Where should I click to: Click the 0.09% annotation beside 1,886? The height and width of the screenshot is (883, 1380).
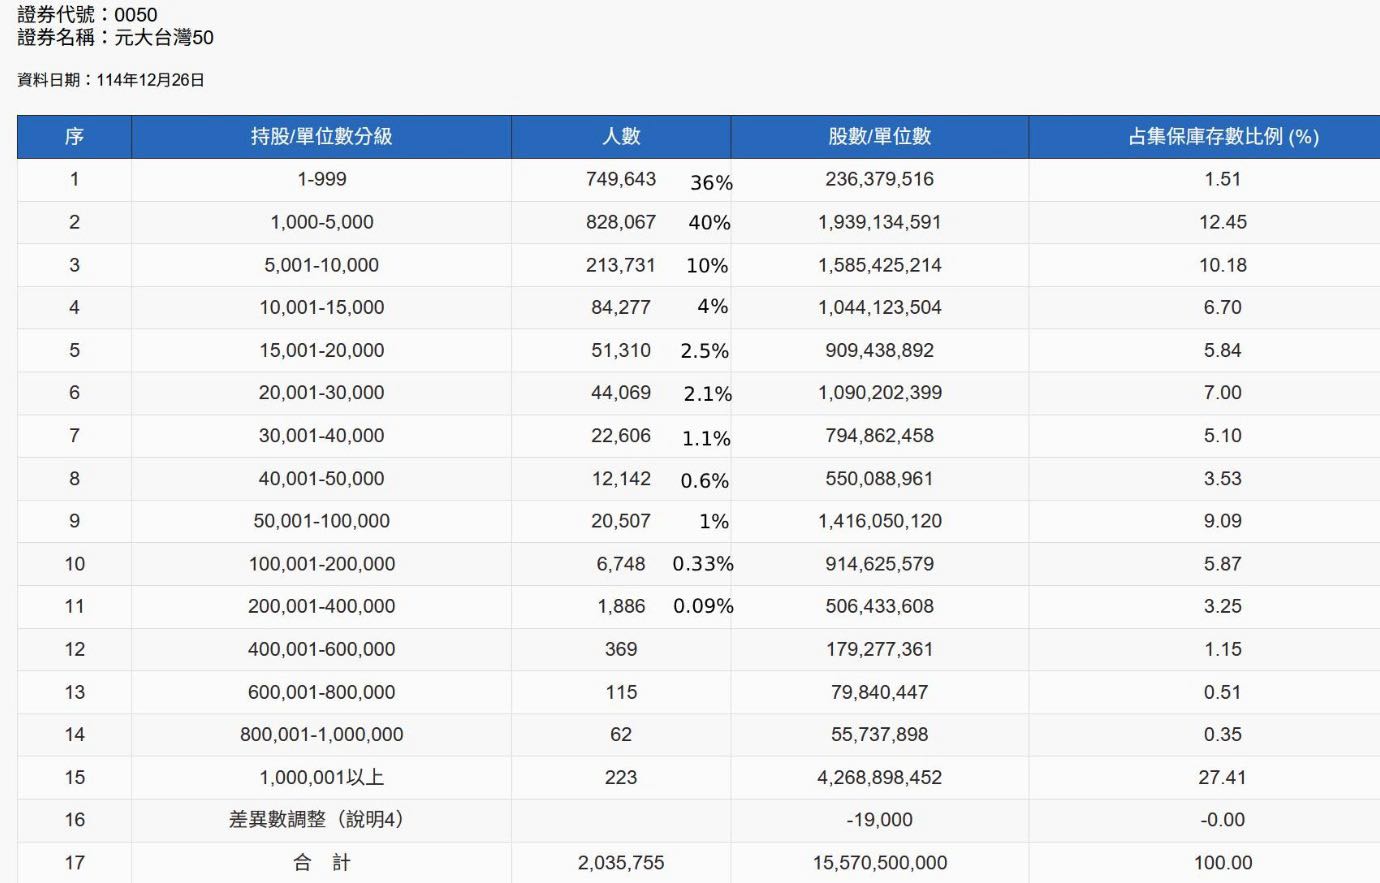(x=703, y=606)
